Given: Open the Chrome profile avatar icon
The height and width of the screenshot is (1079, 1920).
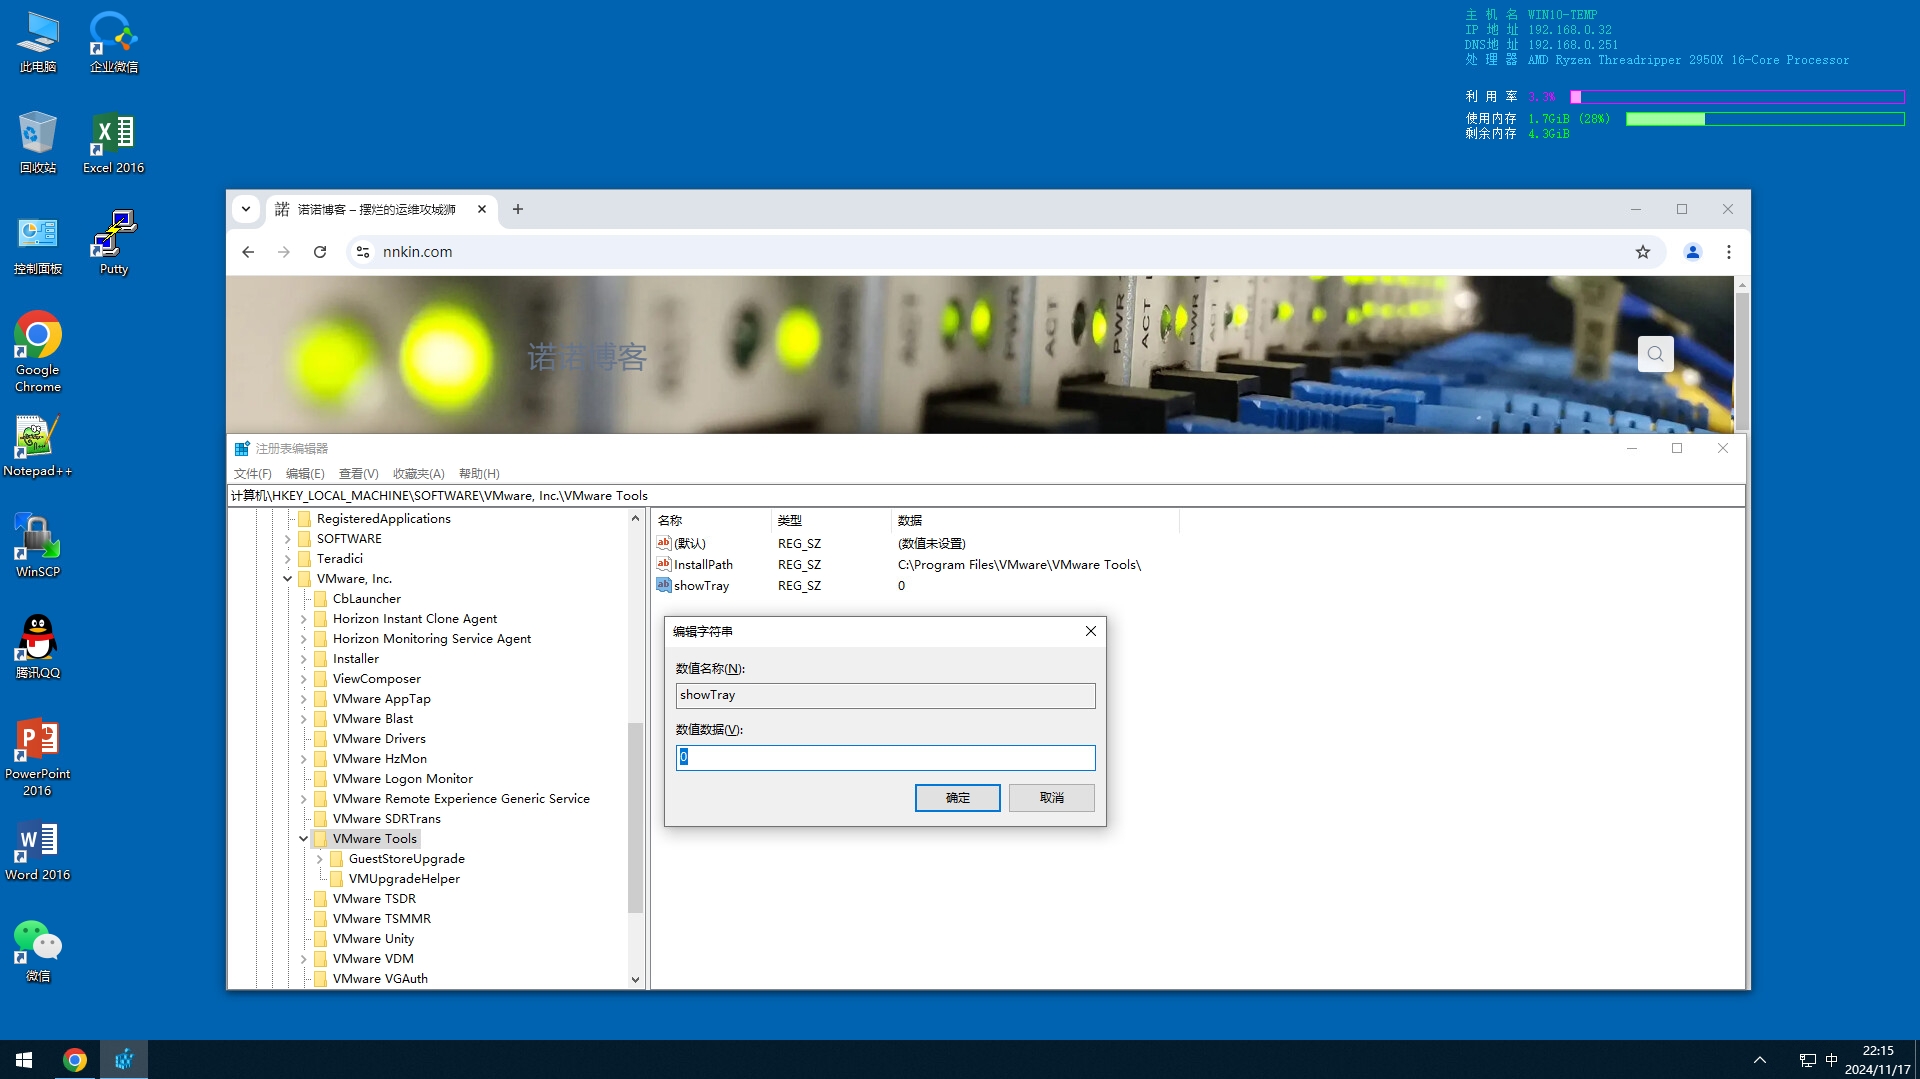Looking at the screenshot, I should (x=1692, y=252).
